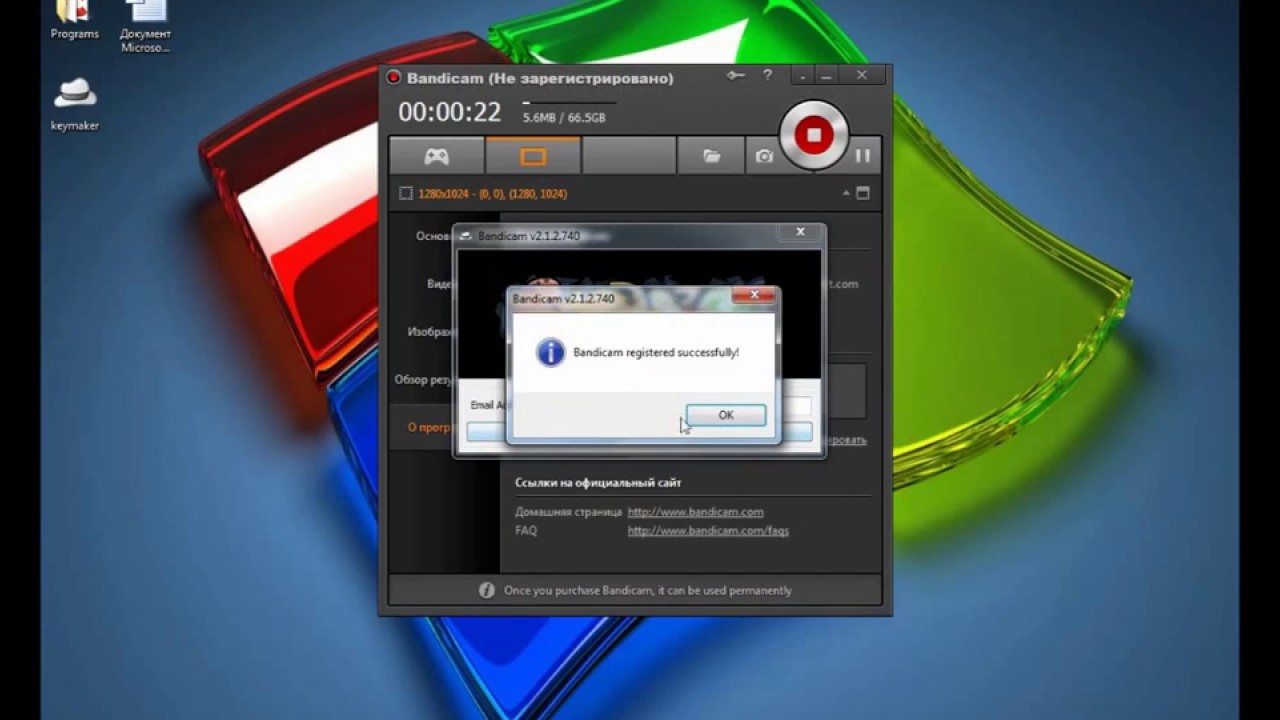The width and height of the screenshot is (1280, 720).
Task: Open the bandicam.com home page link
Action: click(695, 512)
